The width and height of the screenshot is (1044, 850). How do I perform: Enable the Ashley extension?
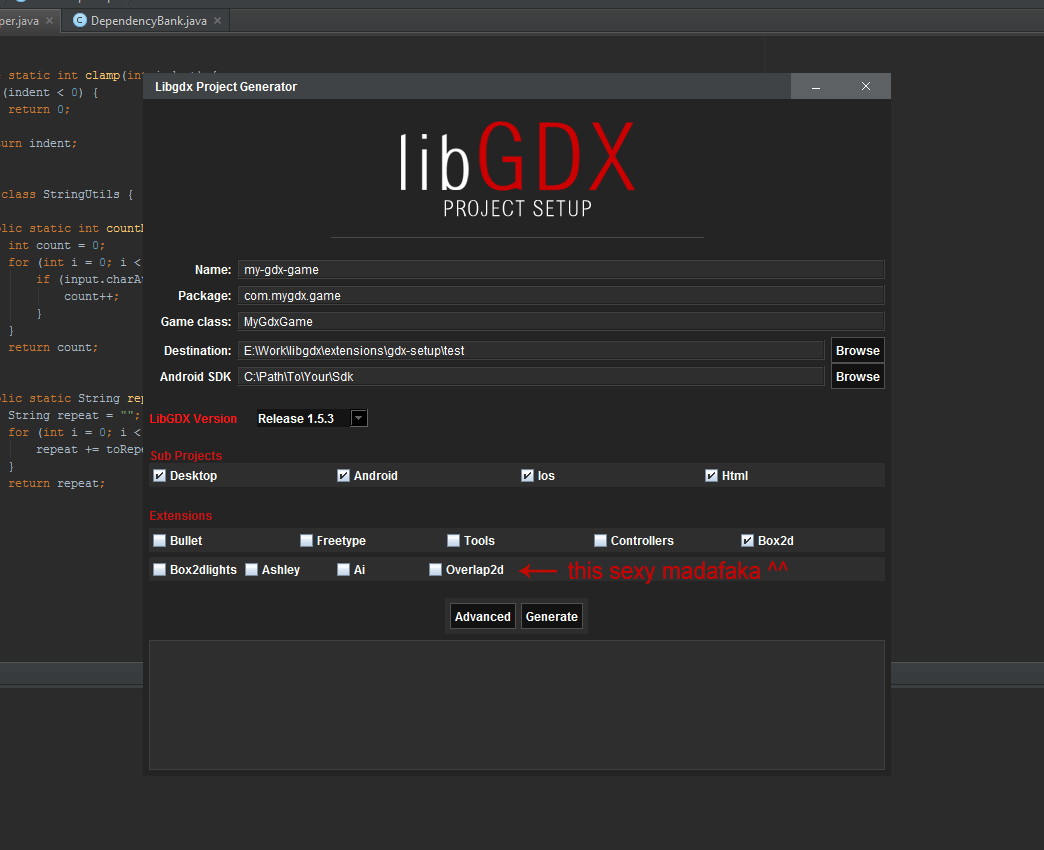pyautogui.click(x=252, y=570)
